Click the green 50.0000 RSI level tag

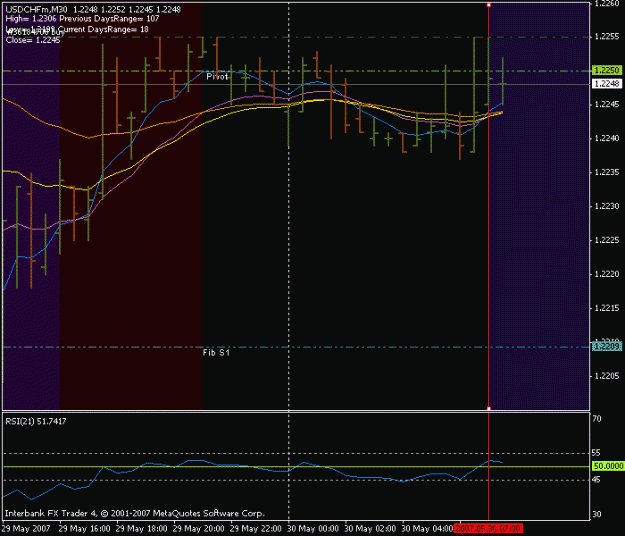pyautogui.click(x=608, y=466)
